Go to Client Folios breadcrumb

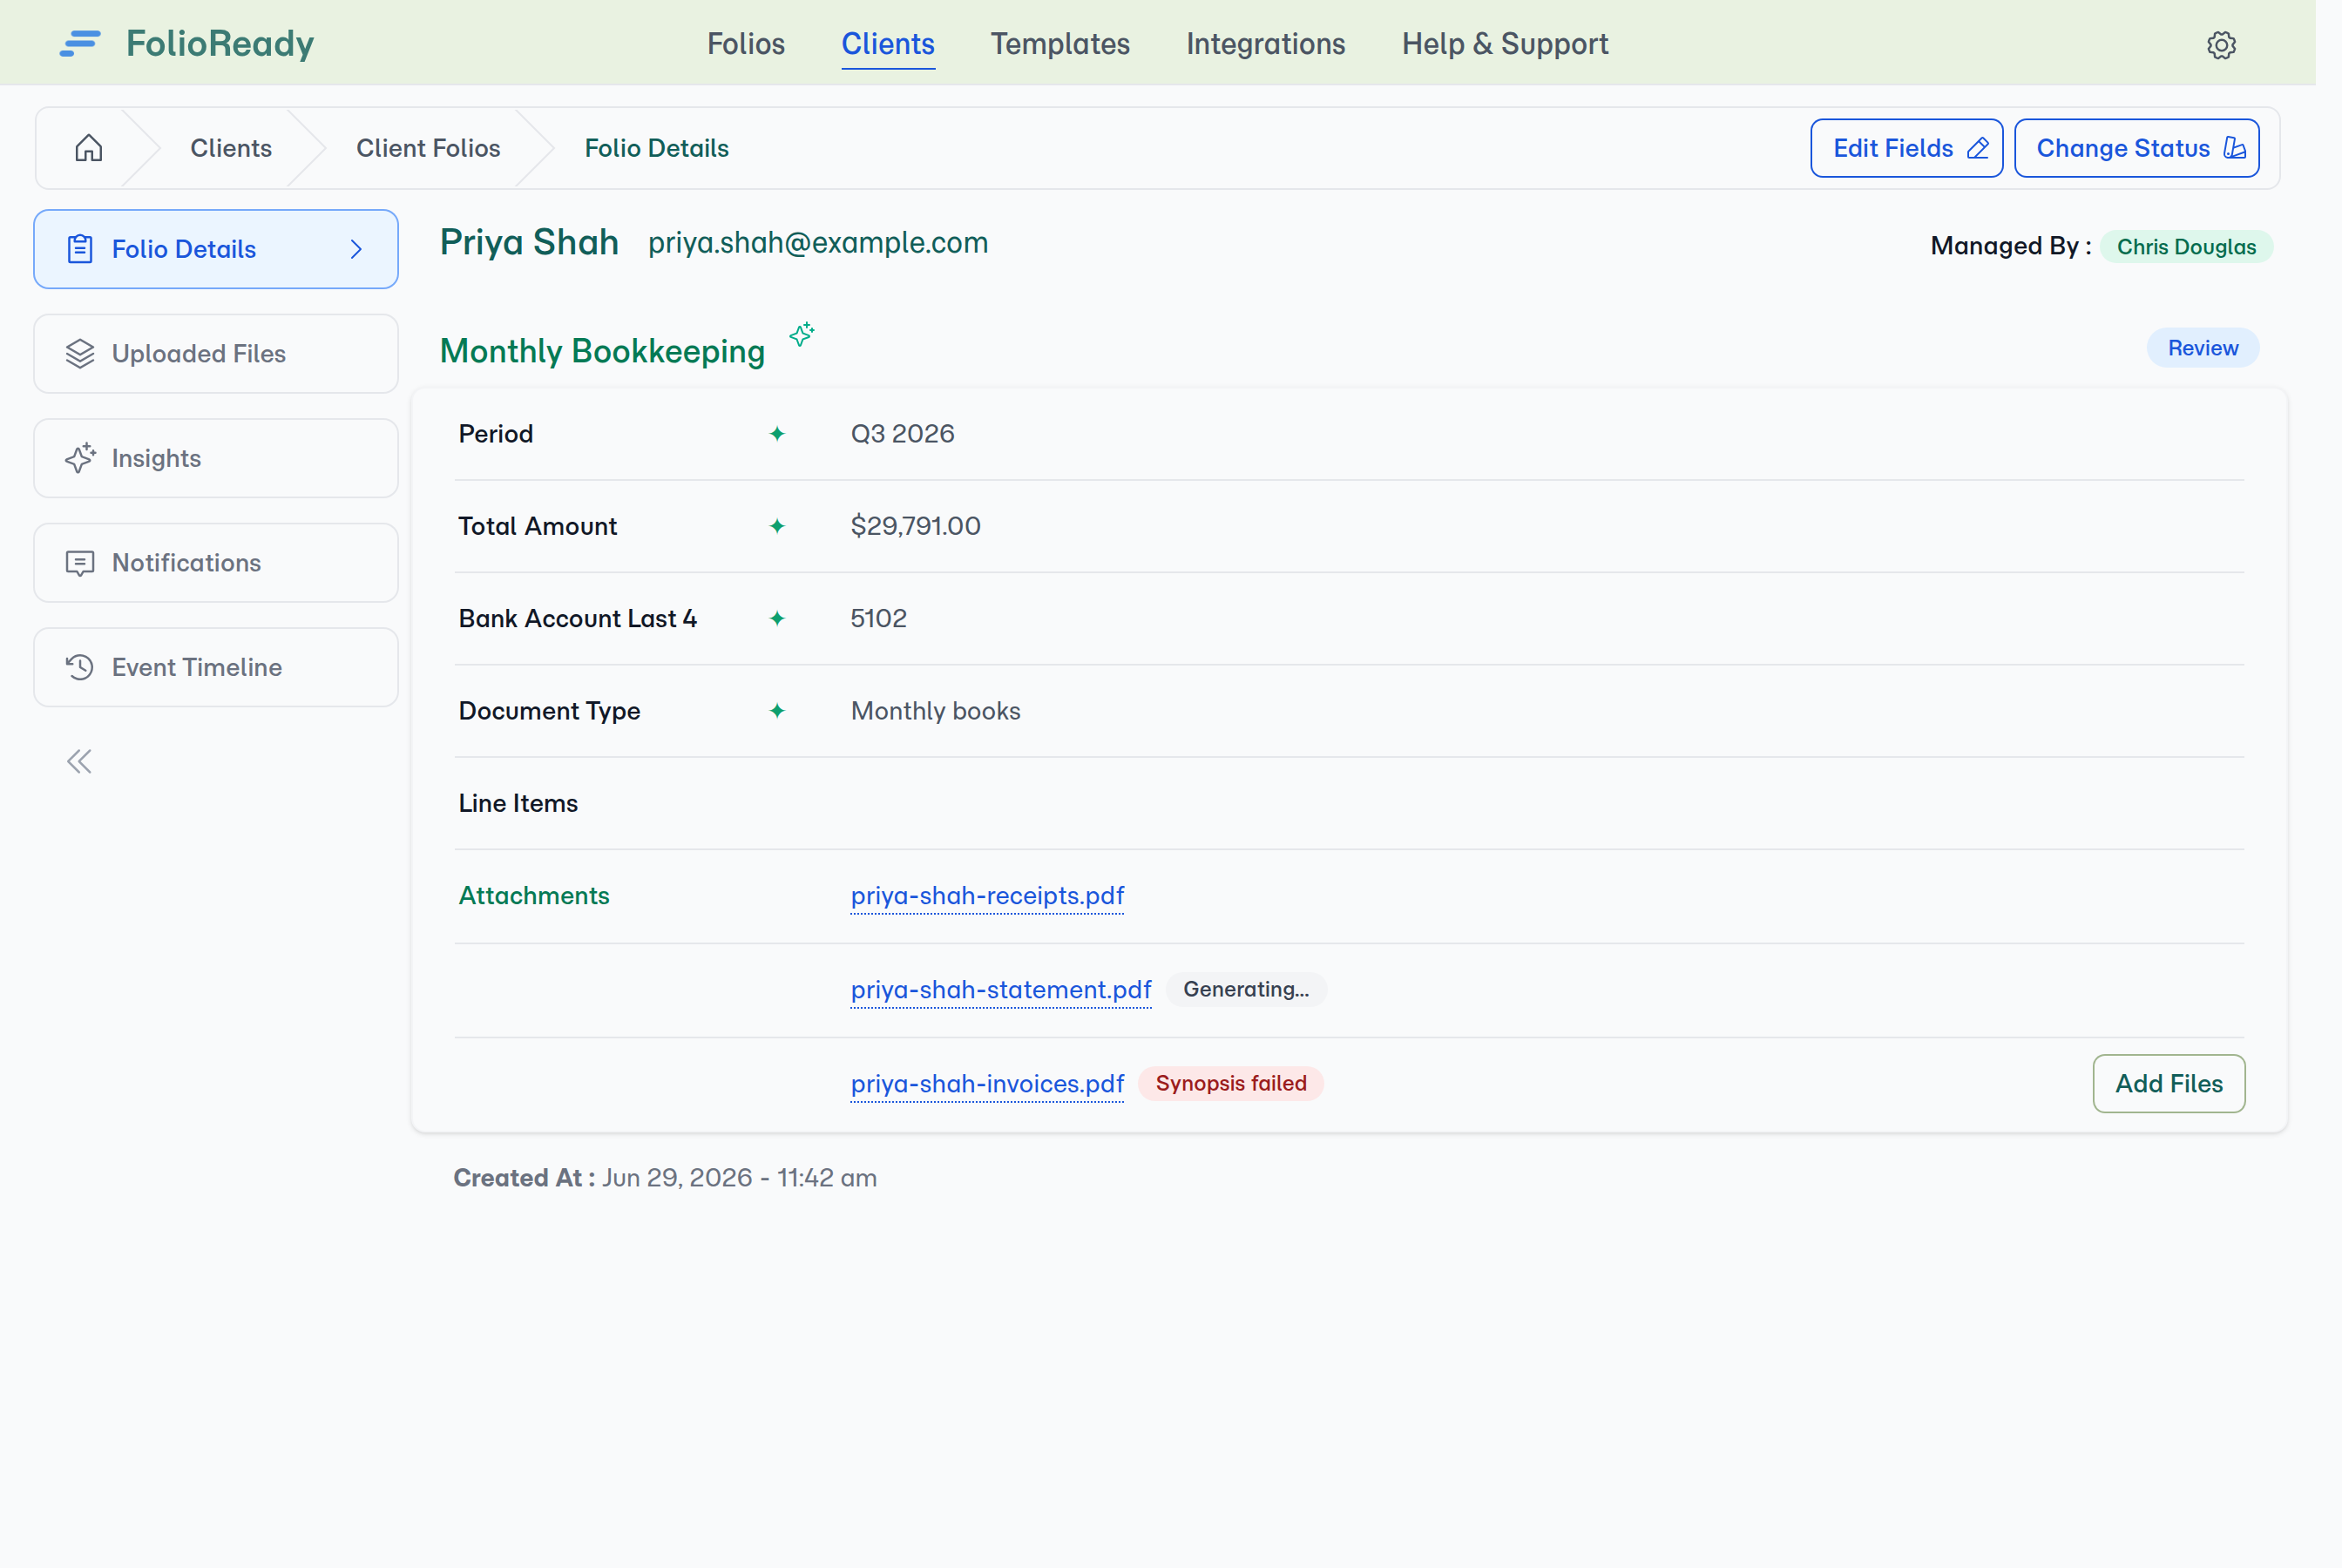[x=428, y=148]
